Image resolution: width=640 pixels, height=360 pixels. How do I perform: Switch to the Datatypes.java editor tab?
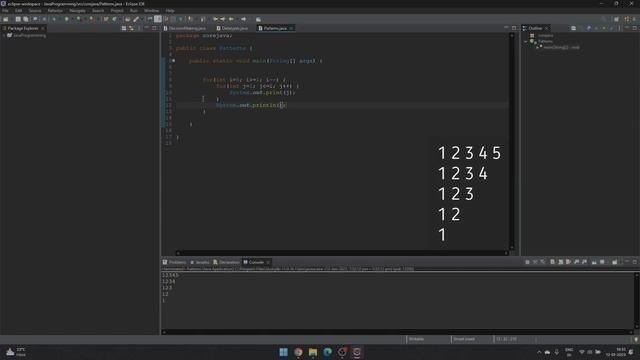(x=232, y=28)
